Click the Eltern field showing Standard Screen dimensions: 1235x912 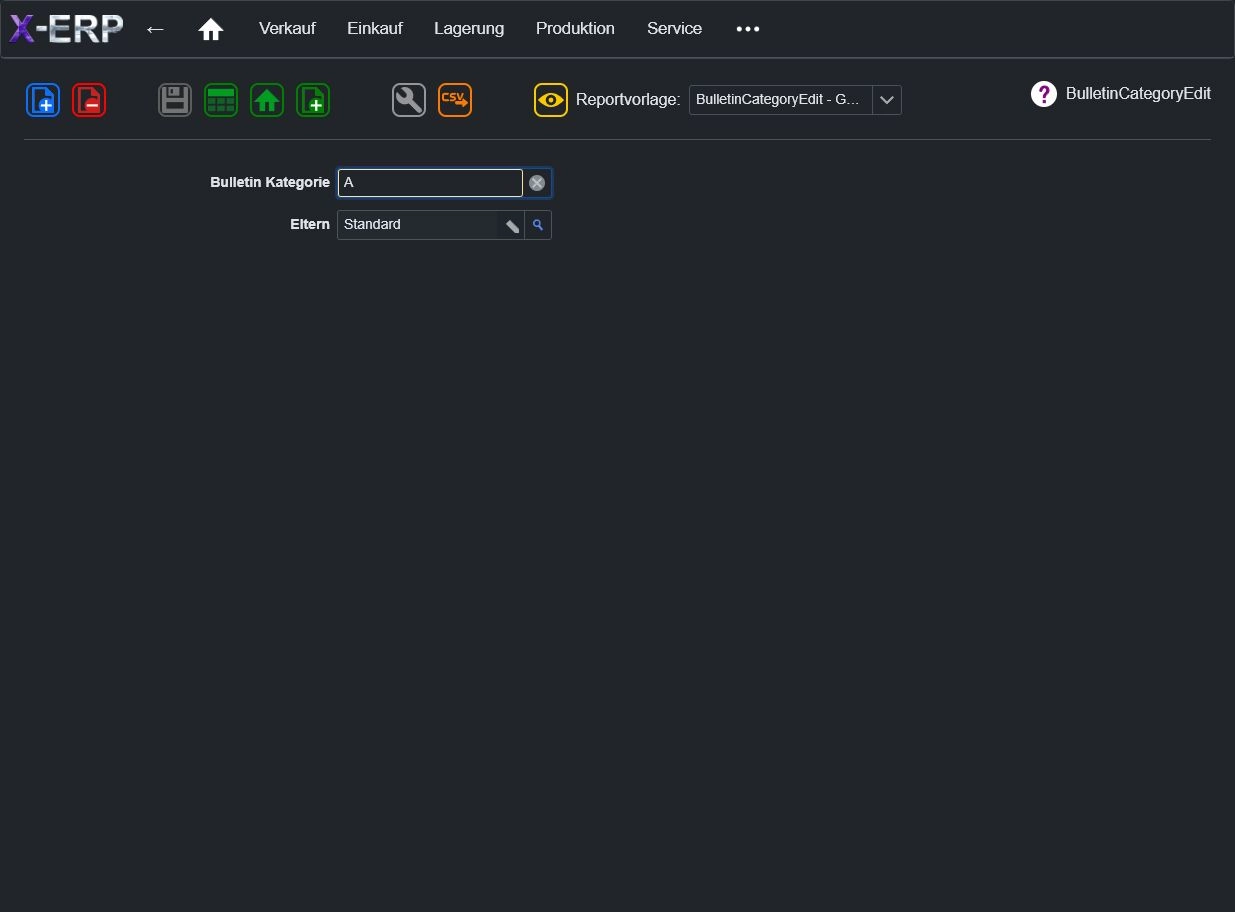click(x=418, y=225)
